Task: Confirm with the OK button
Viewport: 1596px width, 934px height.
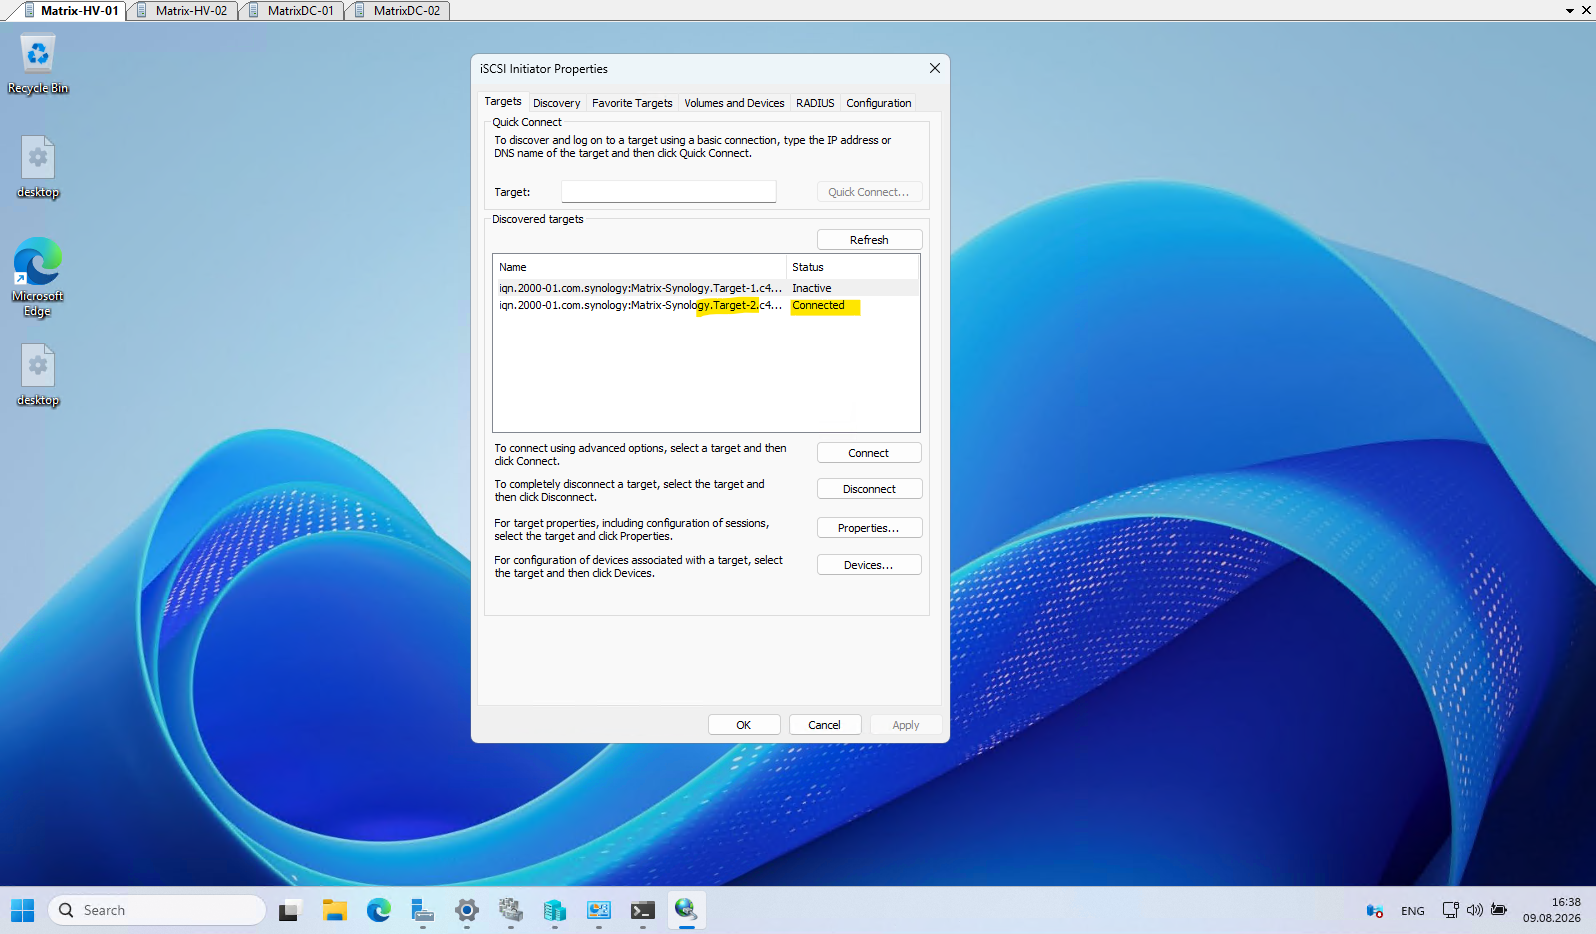Action: [x=744, y=725]
